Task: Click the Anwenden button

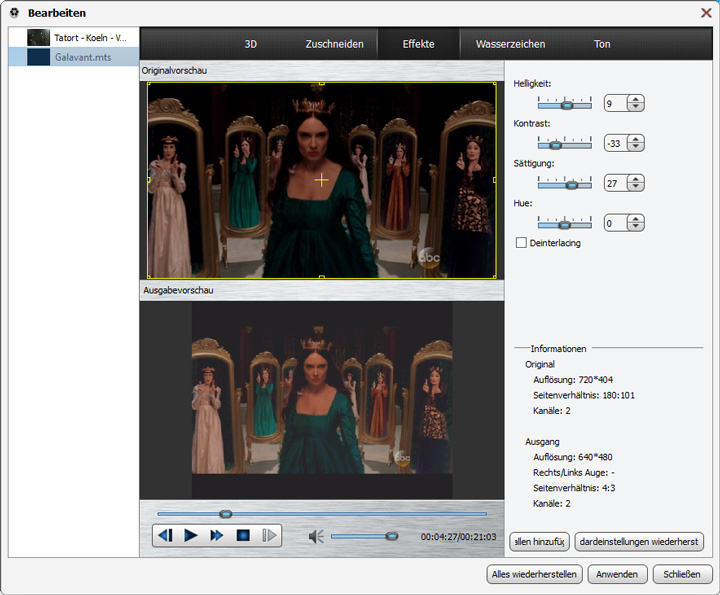Action: [617, 574]
